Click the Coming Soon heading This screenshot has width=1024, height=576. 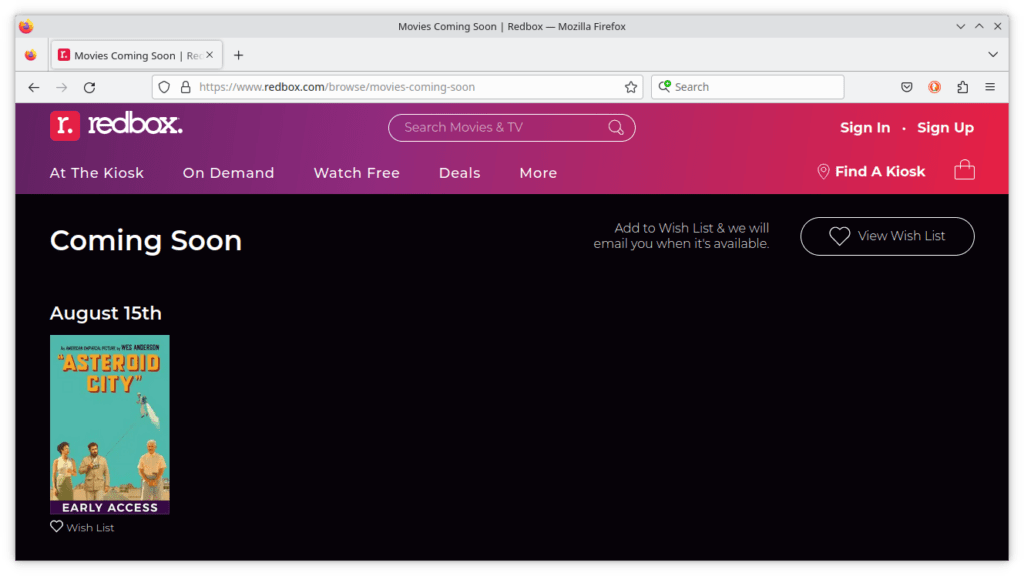coord(146,241)
